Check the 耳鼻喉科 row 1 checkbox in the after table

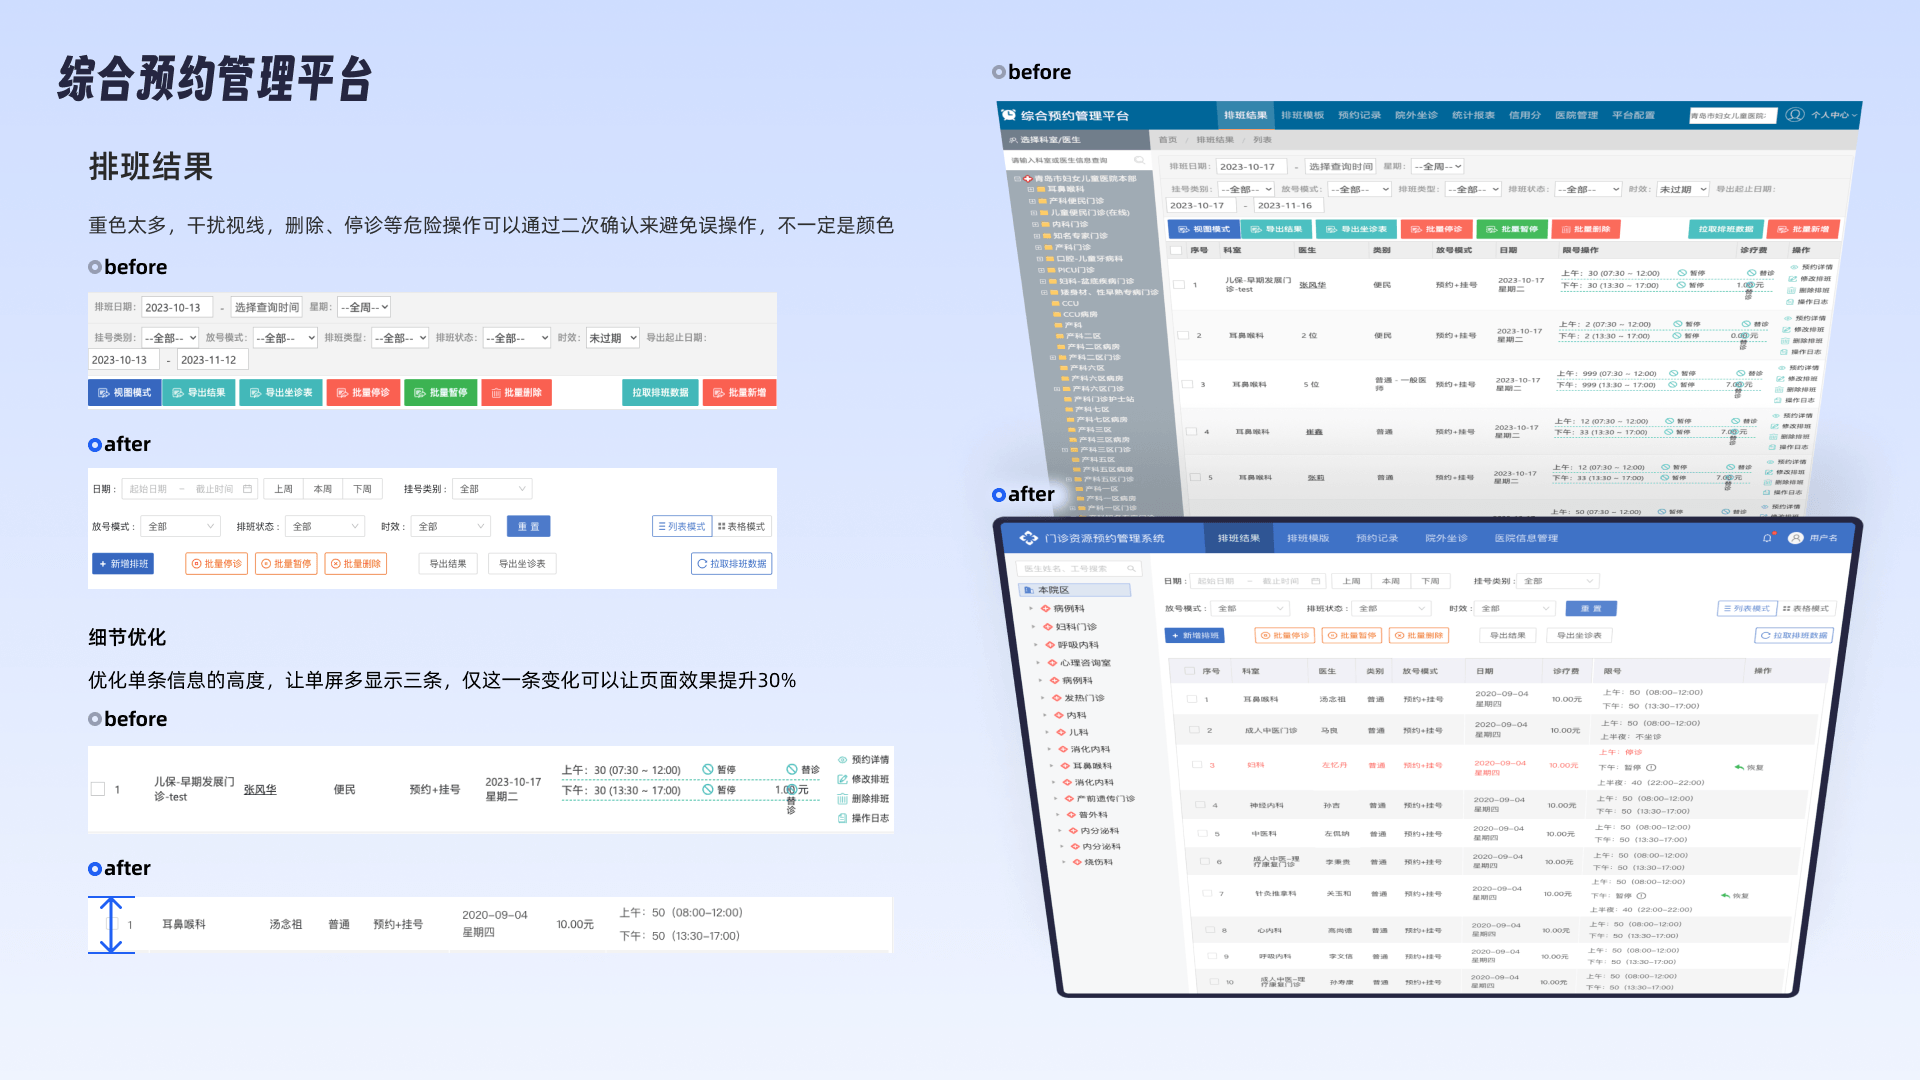[x=1191, y=699]
